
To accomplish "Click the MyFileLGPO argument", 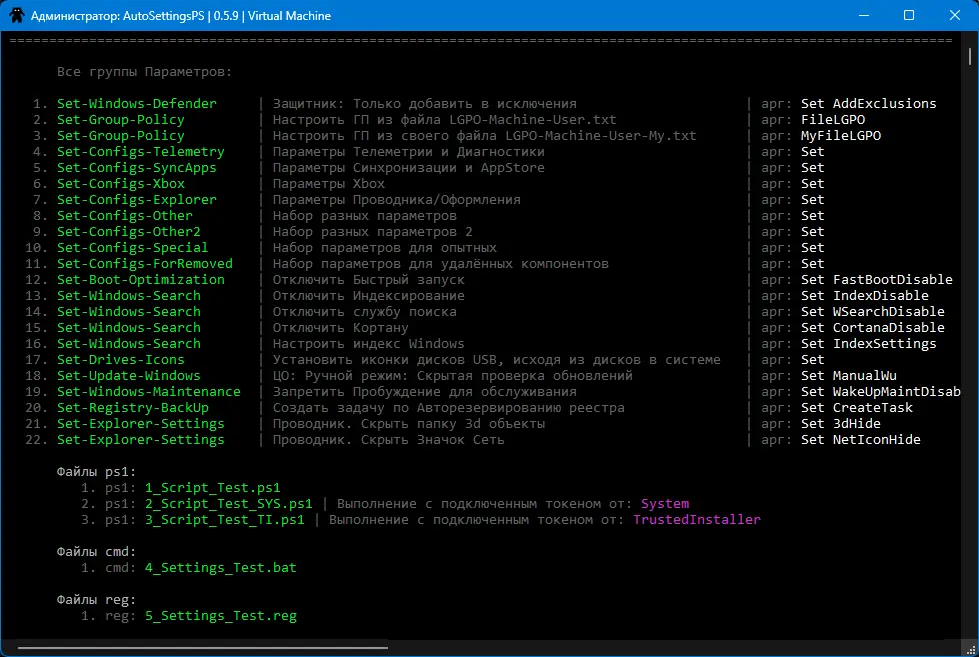I will point(840,136).
